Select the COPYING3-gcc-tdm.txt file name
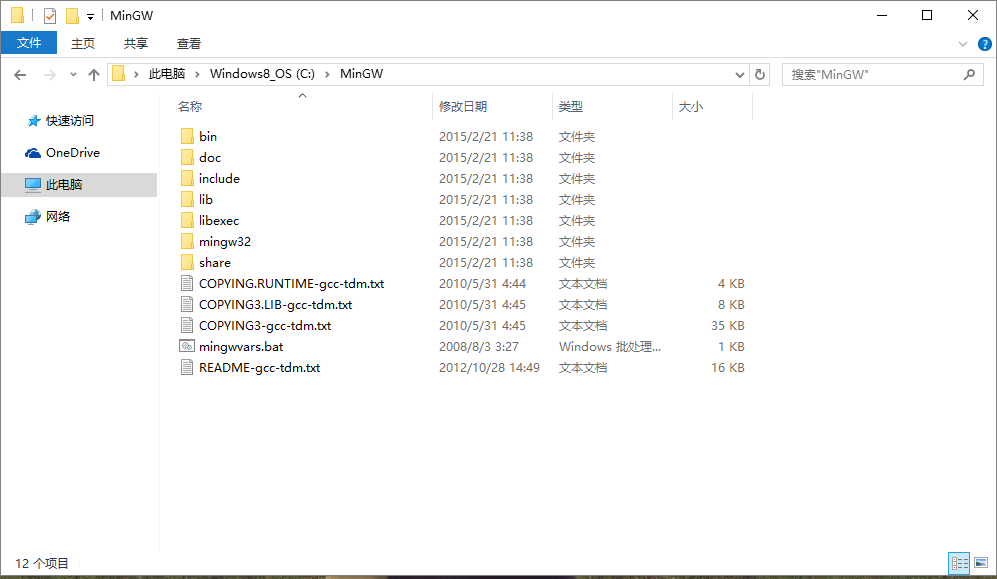 tap(265, 325)
